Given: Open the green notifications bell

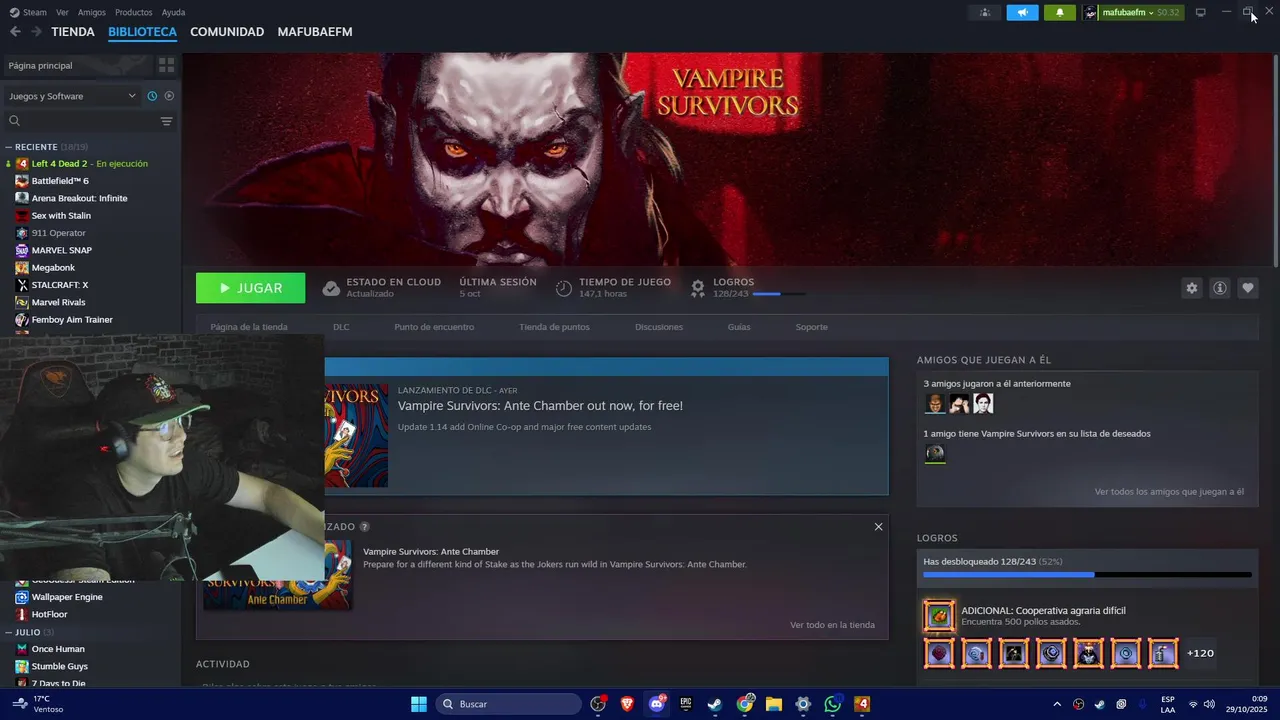Looking at the screenshot, I should pyautogui.click(x=1059, y=12).
